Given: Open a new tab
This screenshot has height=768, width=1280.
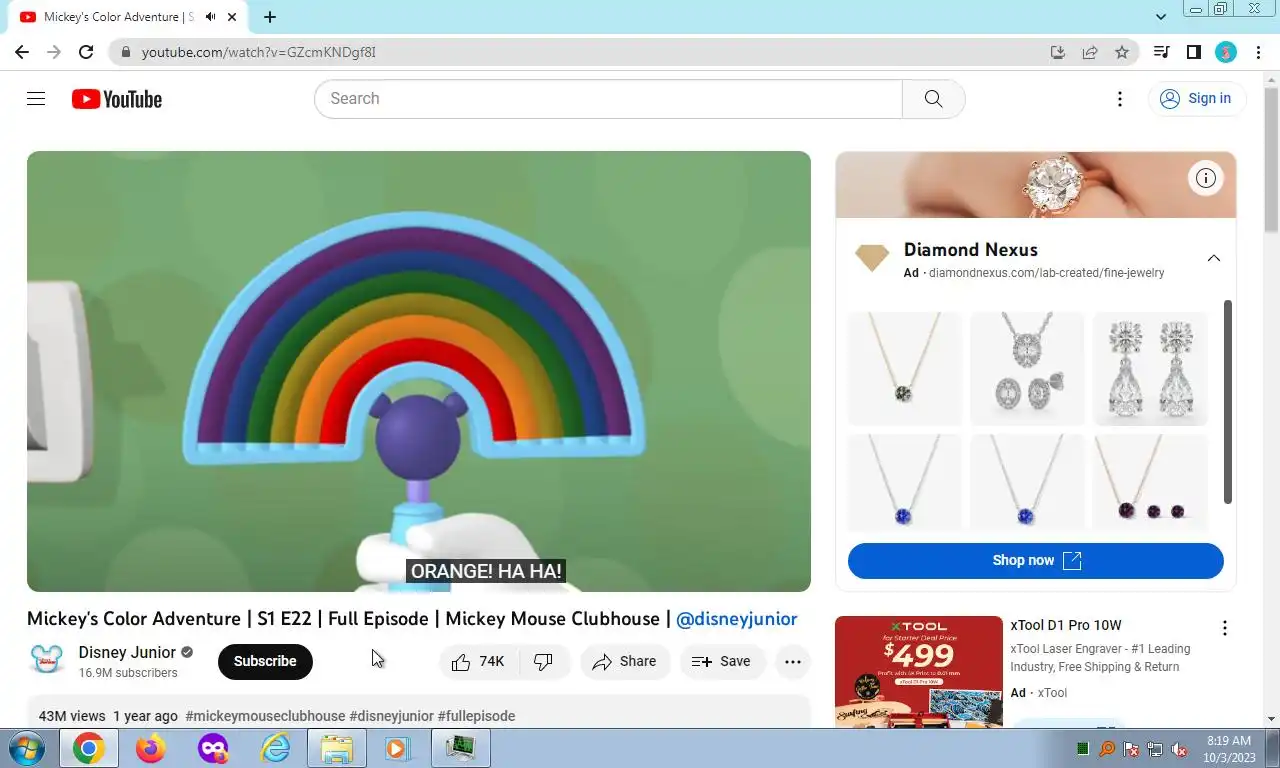Looking at the screenshot, I should tap(270, 17).
